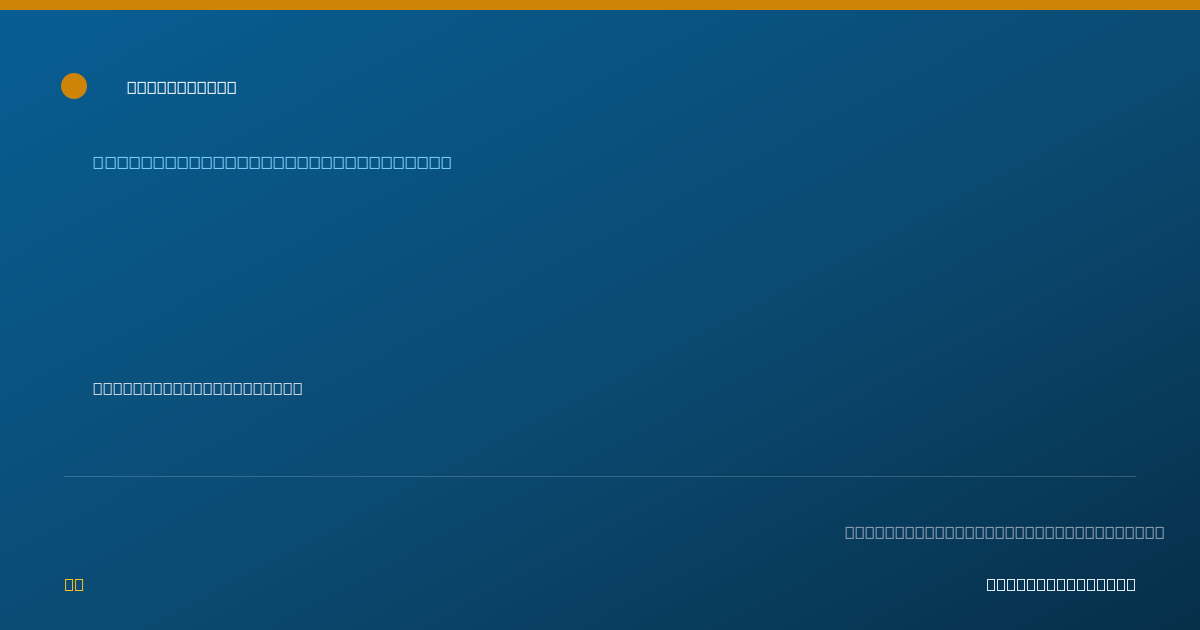Image resolution: width=1200 pixels, height=630 pixels.
Task: Click the orange circle logo icon
Action: (74, 86)
